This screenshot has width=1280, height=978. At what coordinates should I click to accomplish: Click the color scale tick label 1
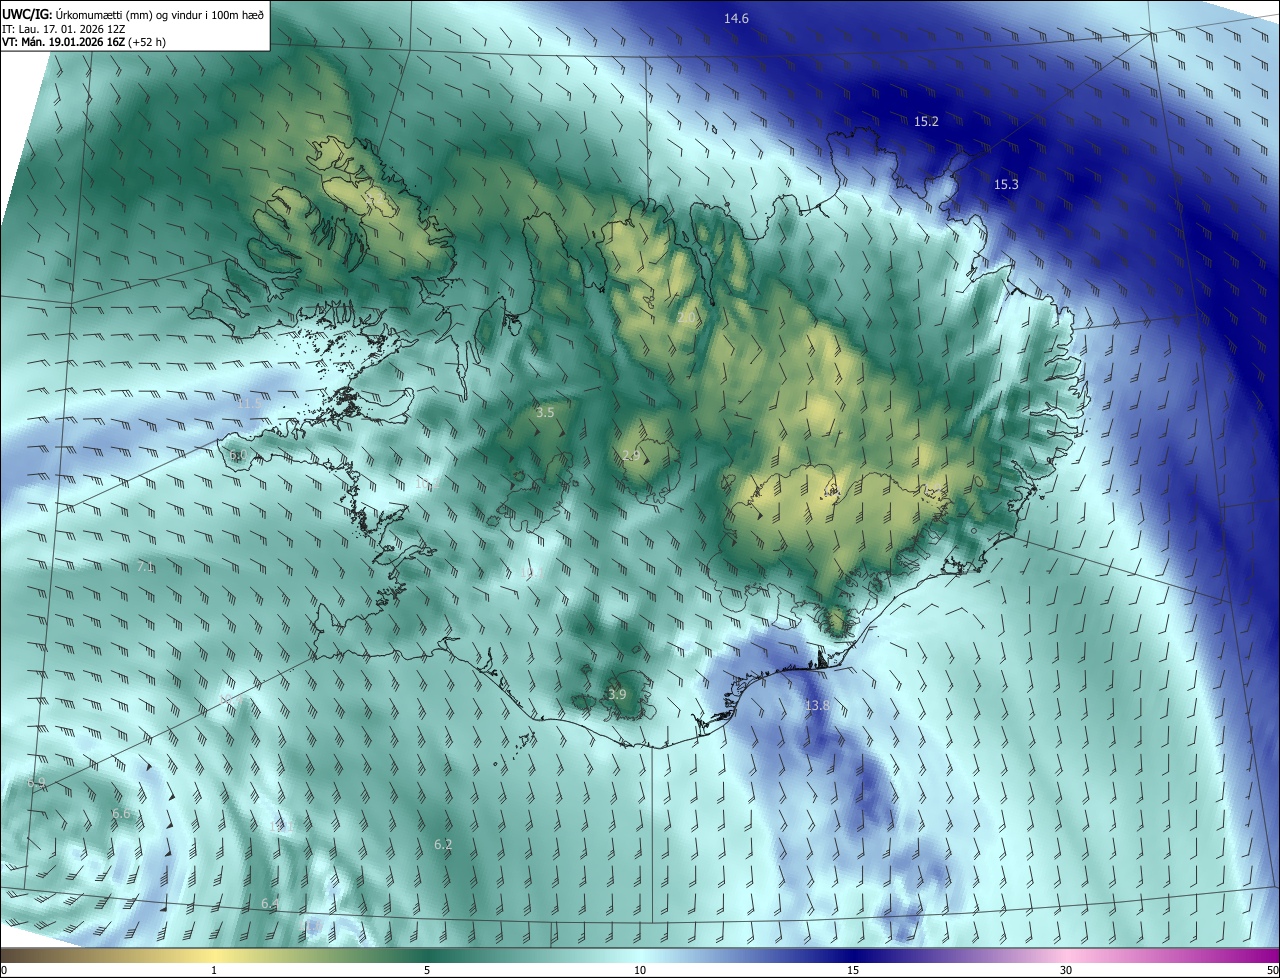(214, 970)
